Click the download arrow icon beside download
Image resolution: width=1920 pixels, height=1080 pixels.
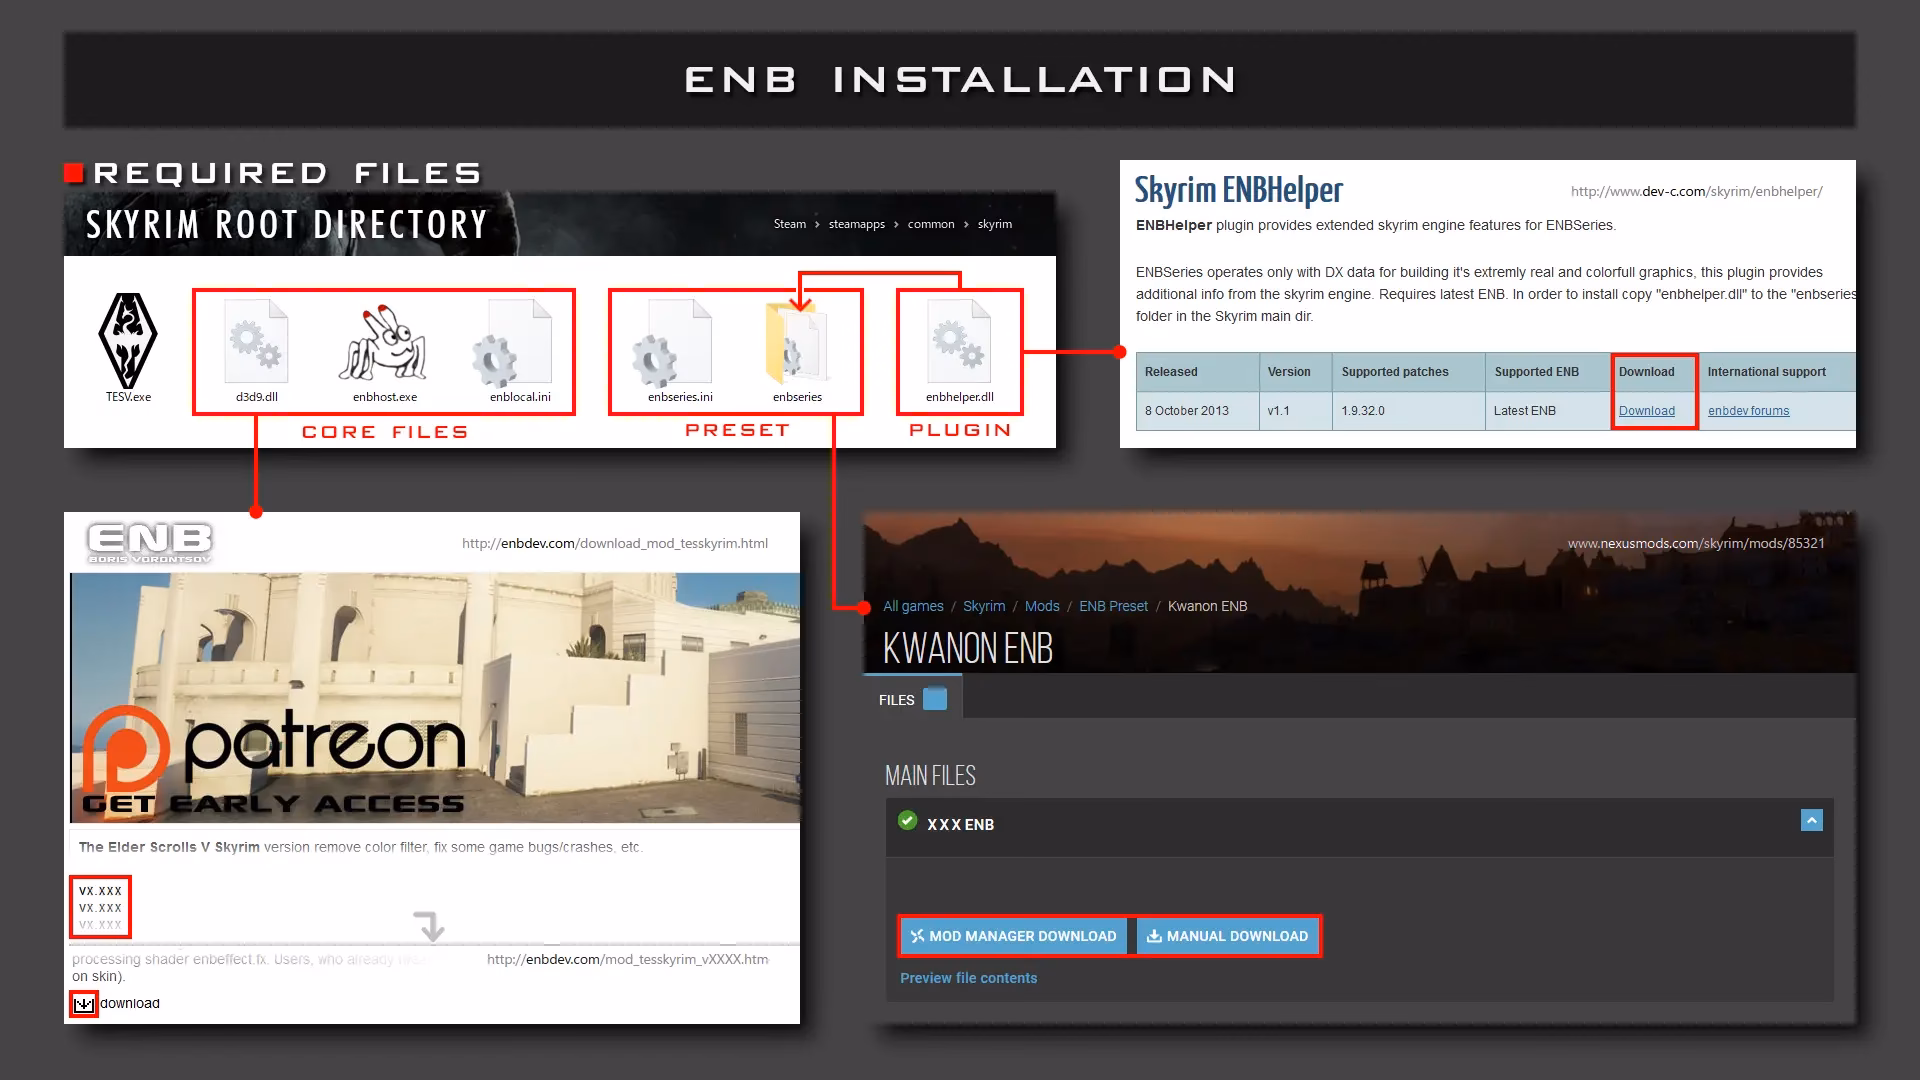coord(84,1004)
